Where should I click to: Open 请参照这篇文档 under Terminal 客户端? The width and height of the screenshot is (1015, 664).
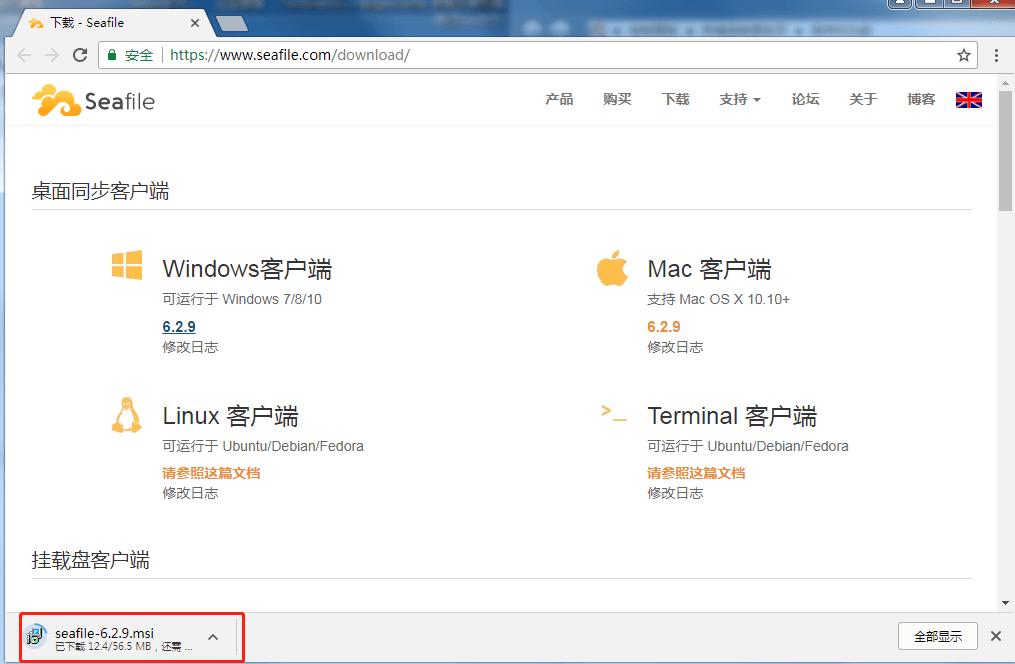pos(696,473)
